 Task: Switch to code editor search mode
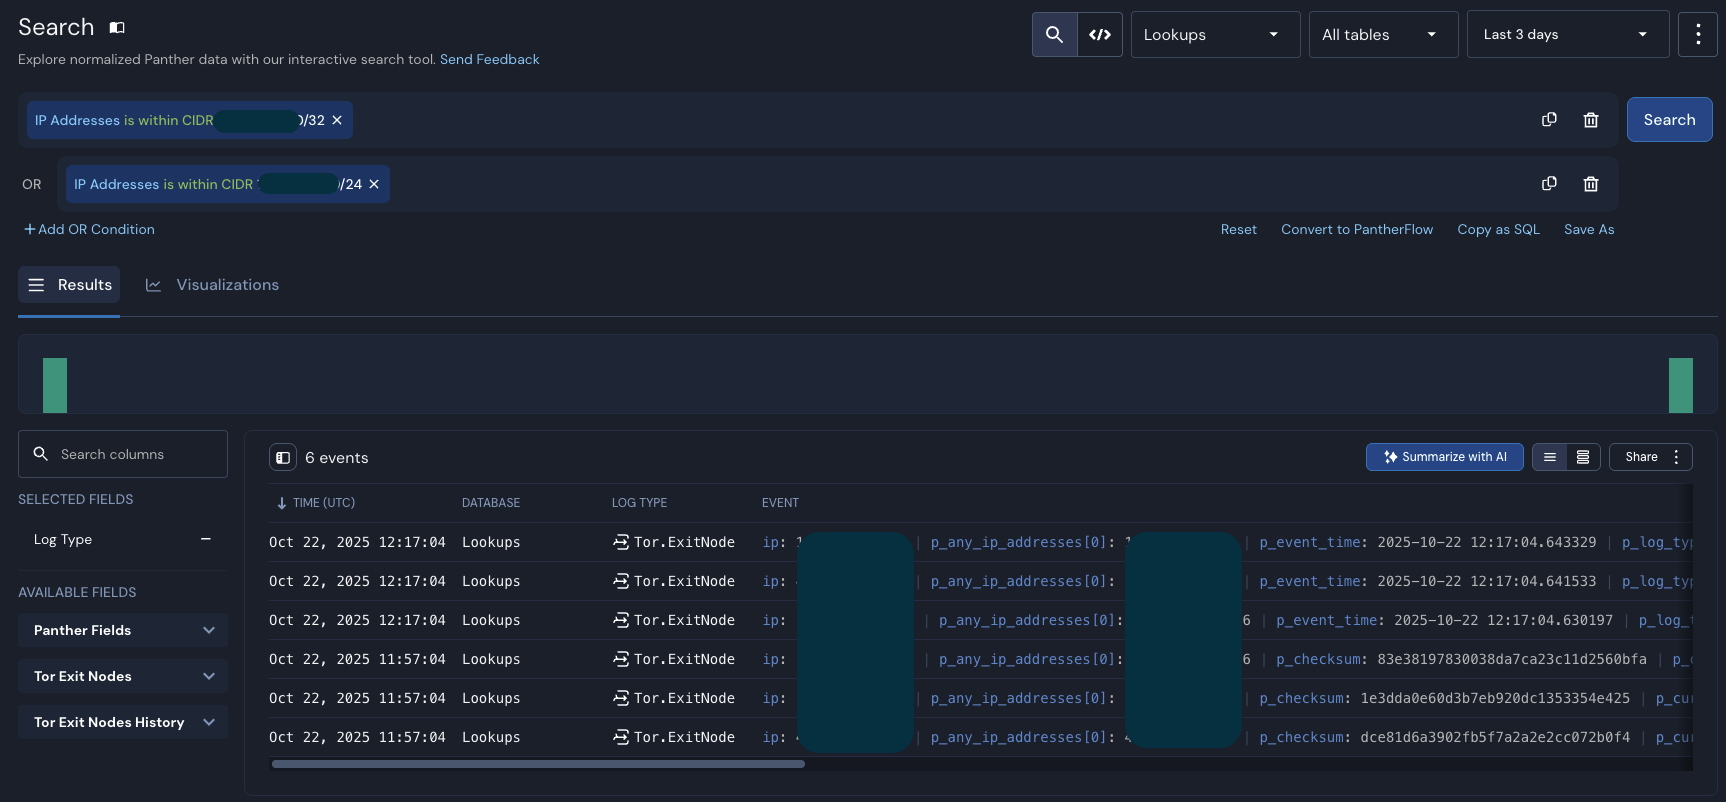1100,35
